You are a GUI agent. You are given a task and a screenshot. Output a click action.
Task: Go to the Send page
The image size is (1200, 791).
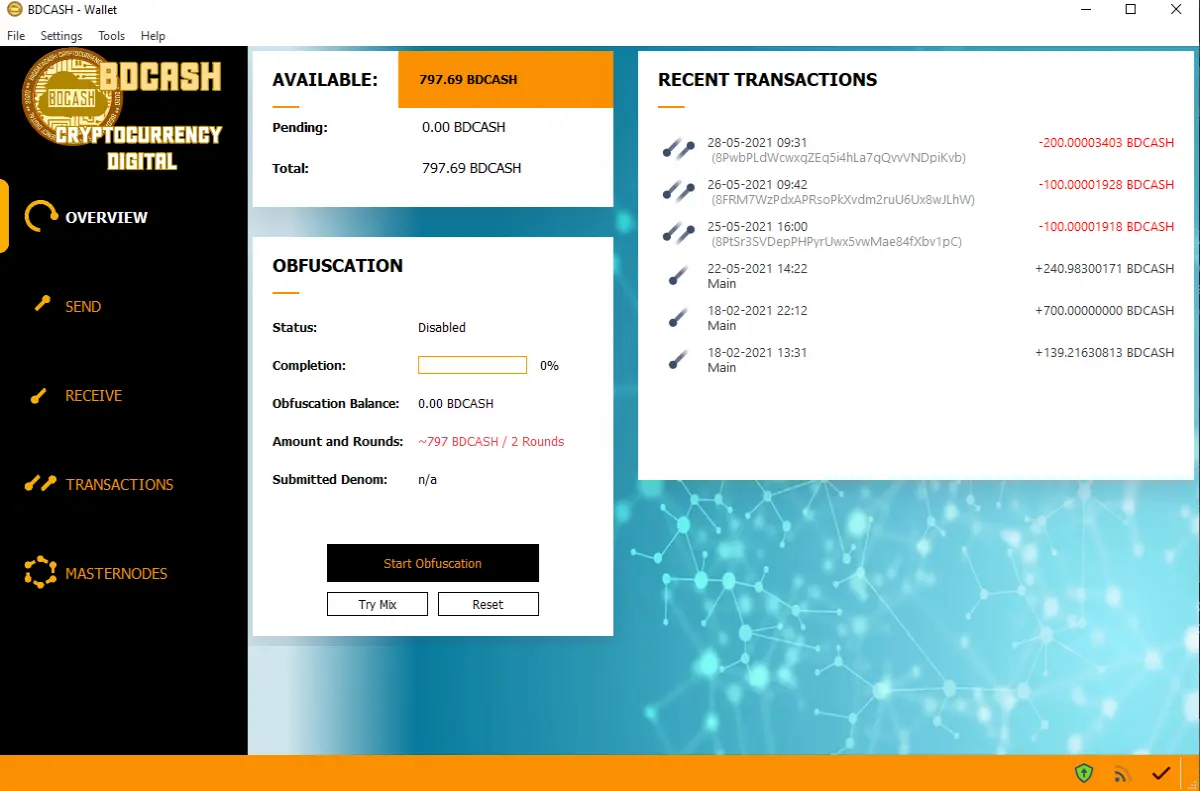click(83, 306)
